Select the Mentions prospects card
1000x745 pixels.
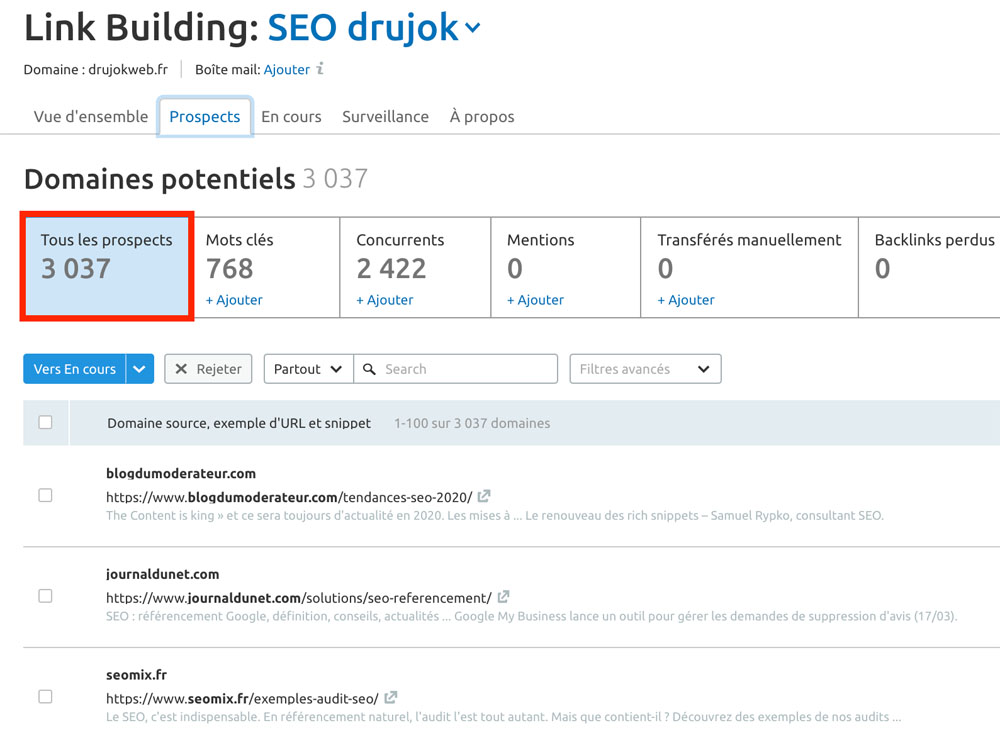(566, 267)
